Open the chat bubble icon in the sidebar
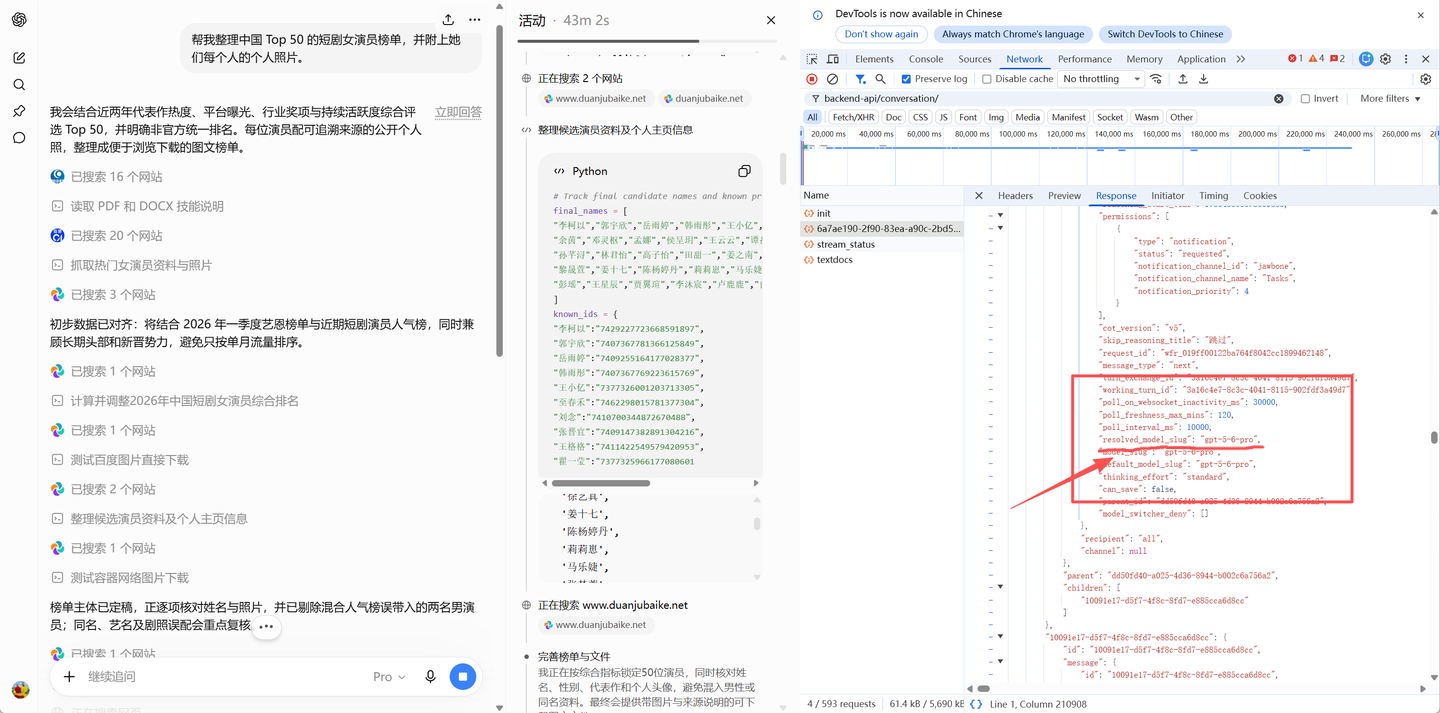 [x=19, y=138]
